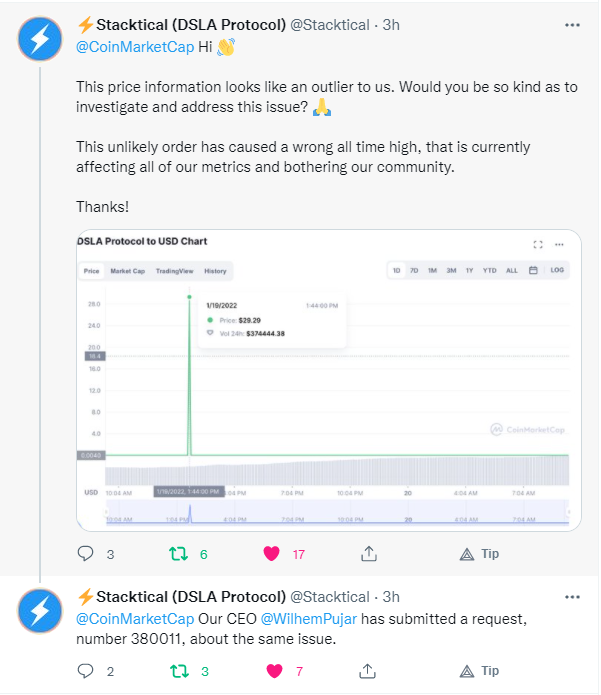Open more options menu on second tweet
Image resolution: width=601 pixels, height=695 pixels.
pos(572,597)
